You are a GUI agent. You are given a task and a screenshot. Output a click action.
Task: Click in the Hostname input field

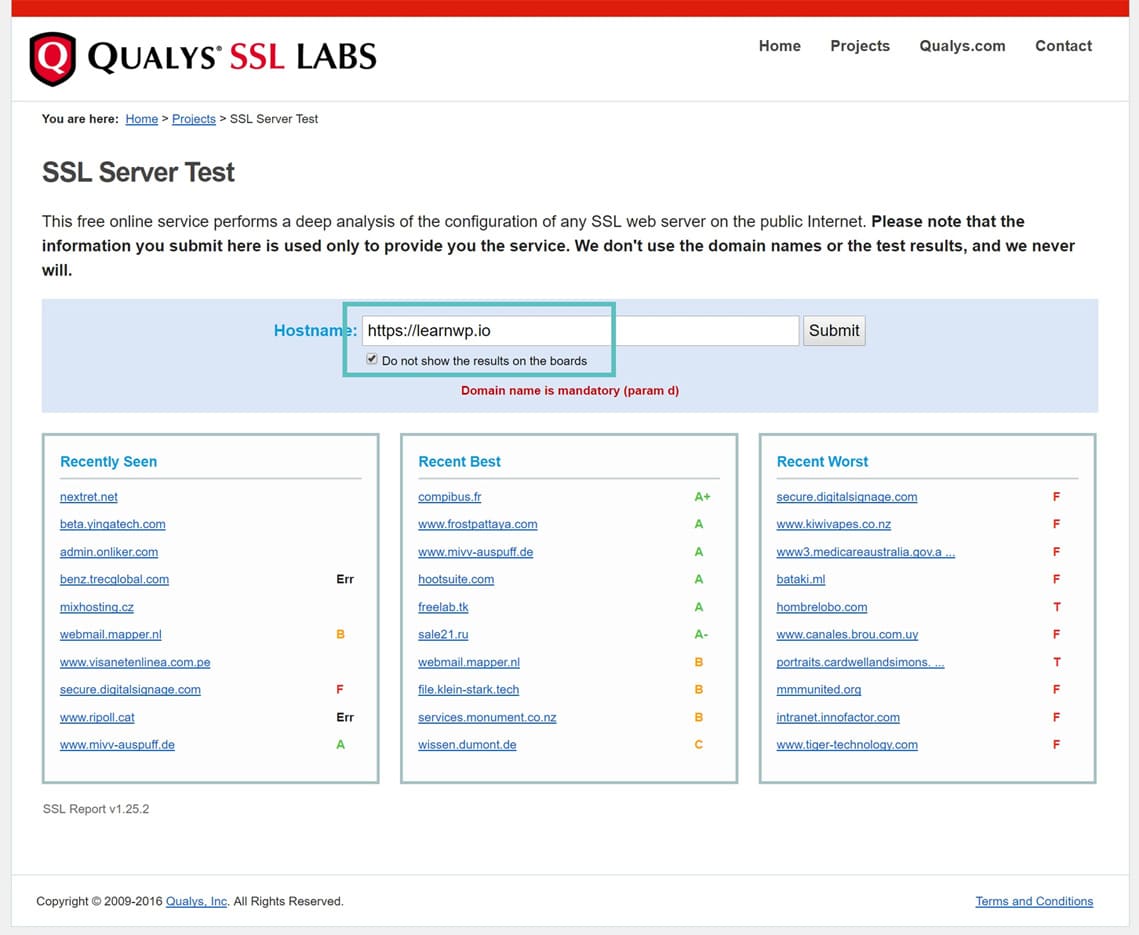click(480, 328)
